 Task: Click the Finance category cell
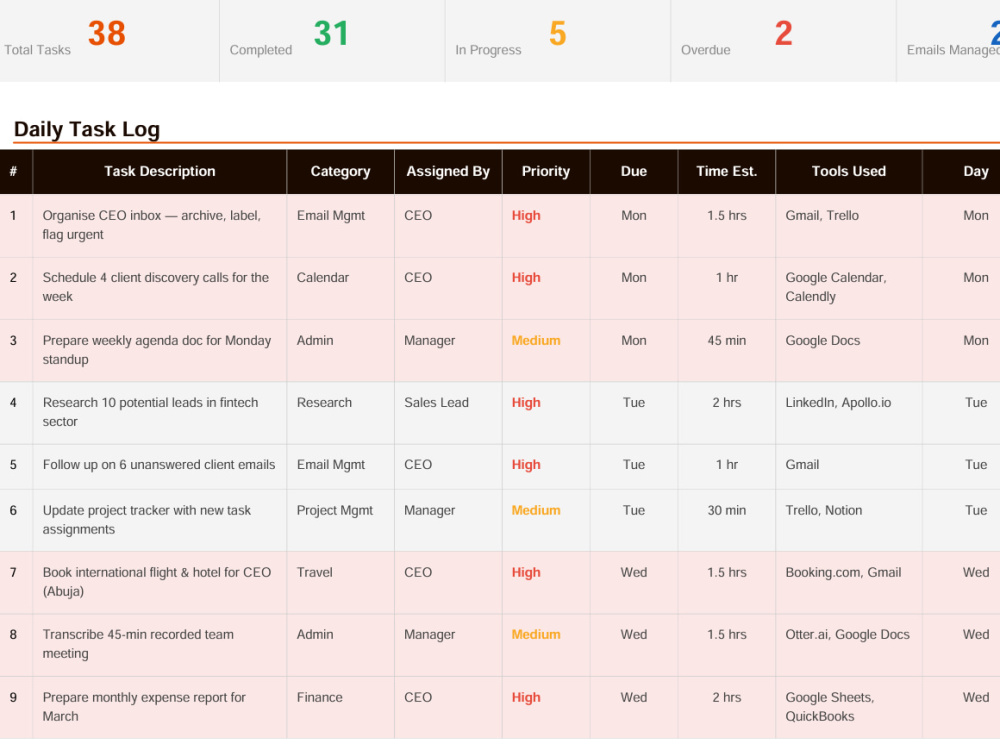(x=341, y=707)
